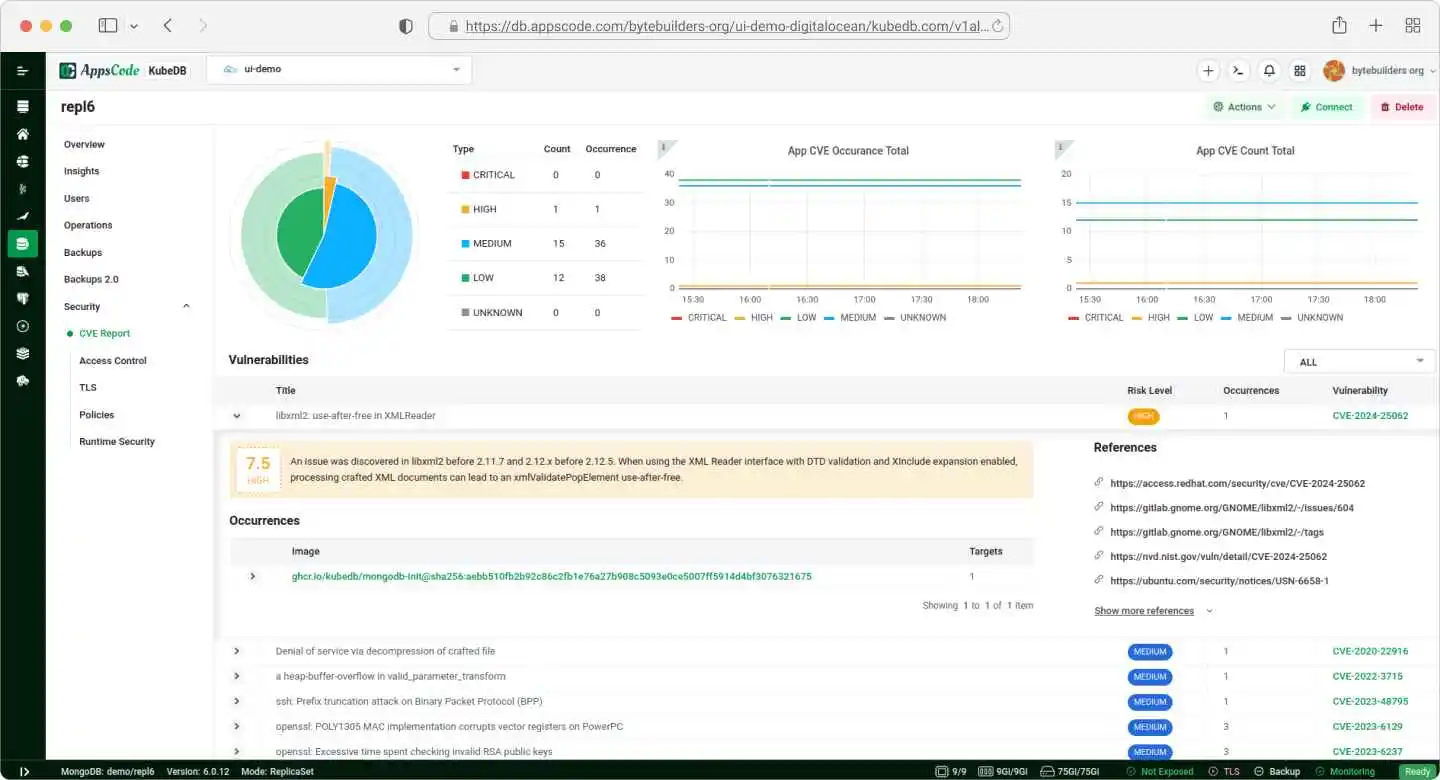
Task: Open the apps grid icon near the profile
Action: (1300, 70)
